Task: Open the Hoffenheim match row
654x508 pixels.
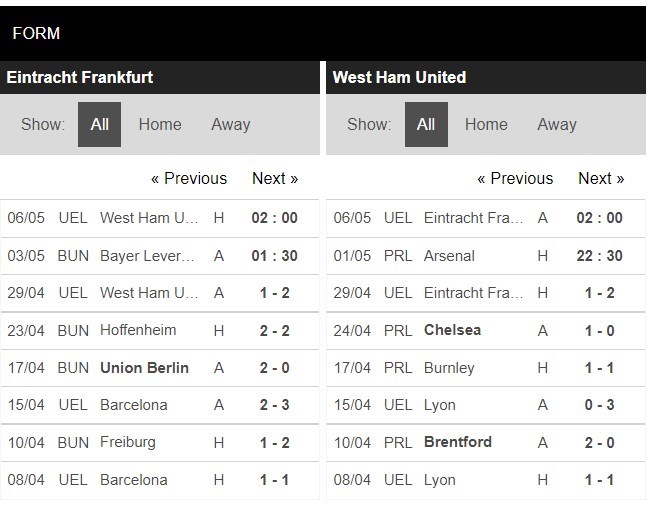Action: pyautogui.click(x=138, y=330)
